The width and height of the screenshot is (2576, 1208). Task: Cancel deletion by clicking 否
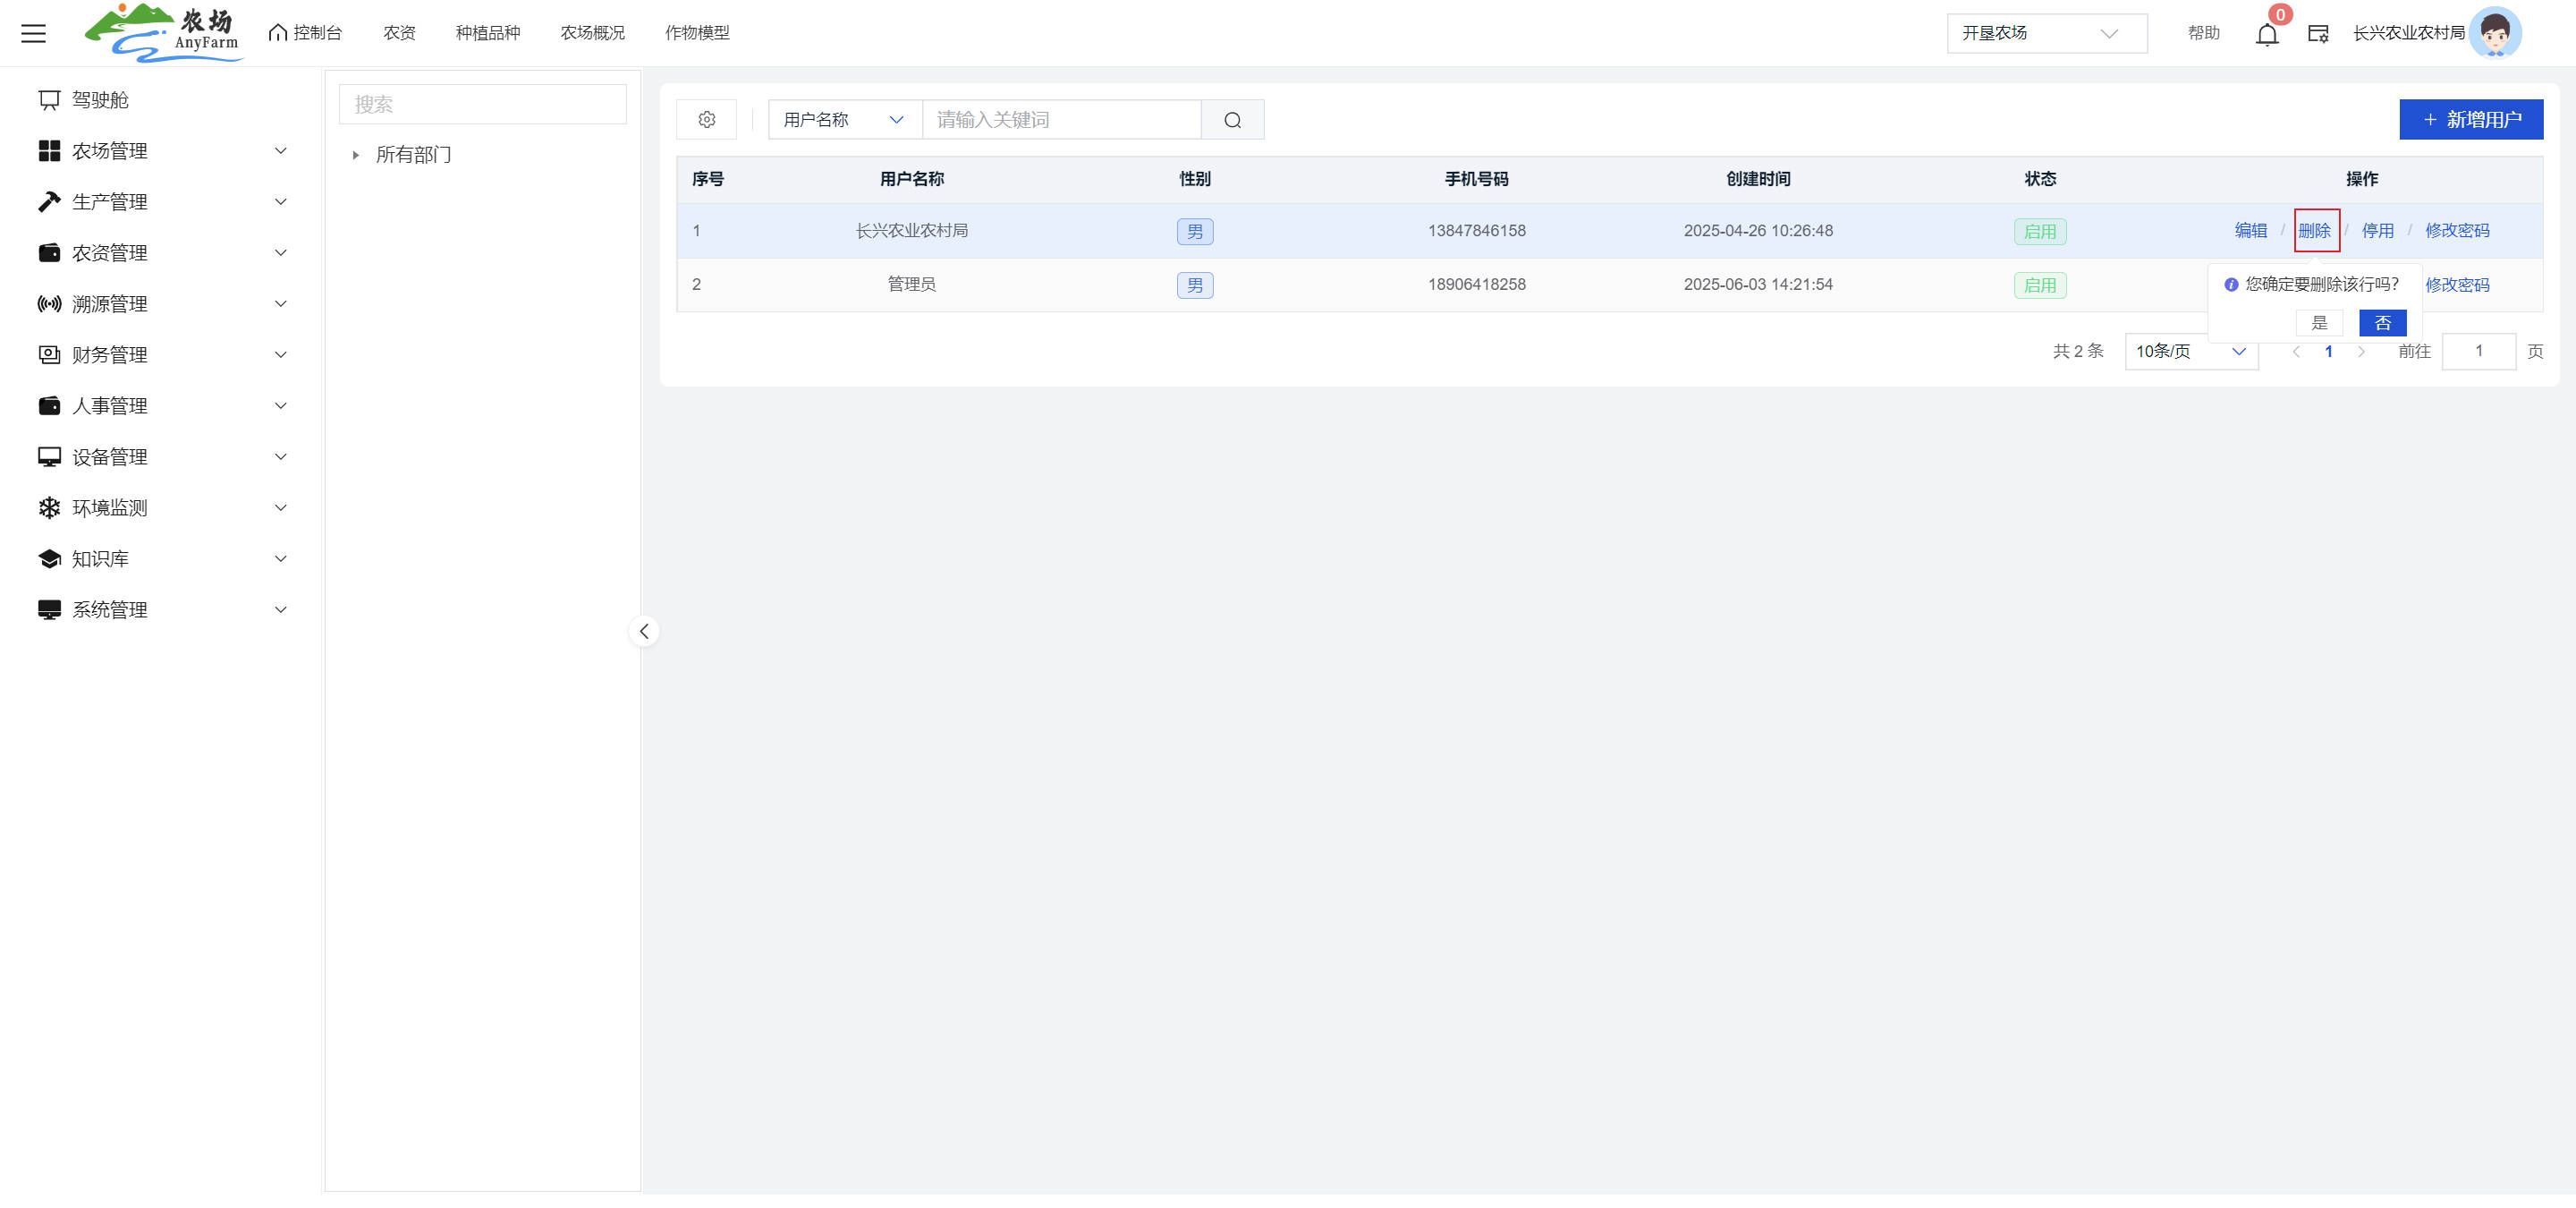click(x=2382, y=323)
